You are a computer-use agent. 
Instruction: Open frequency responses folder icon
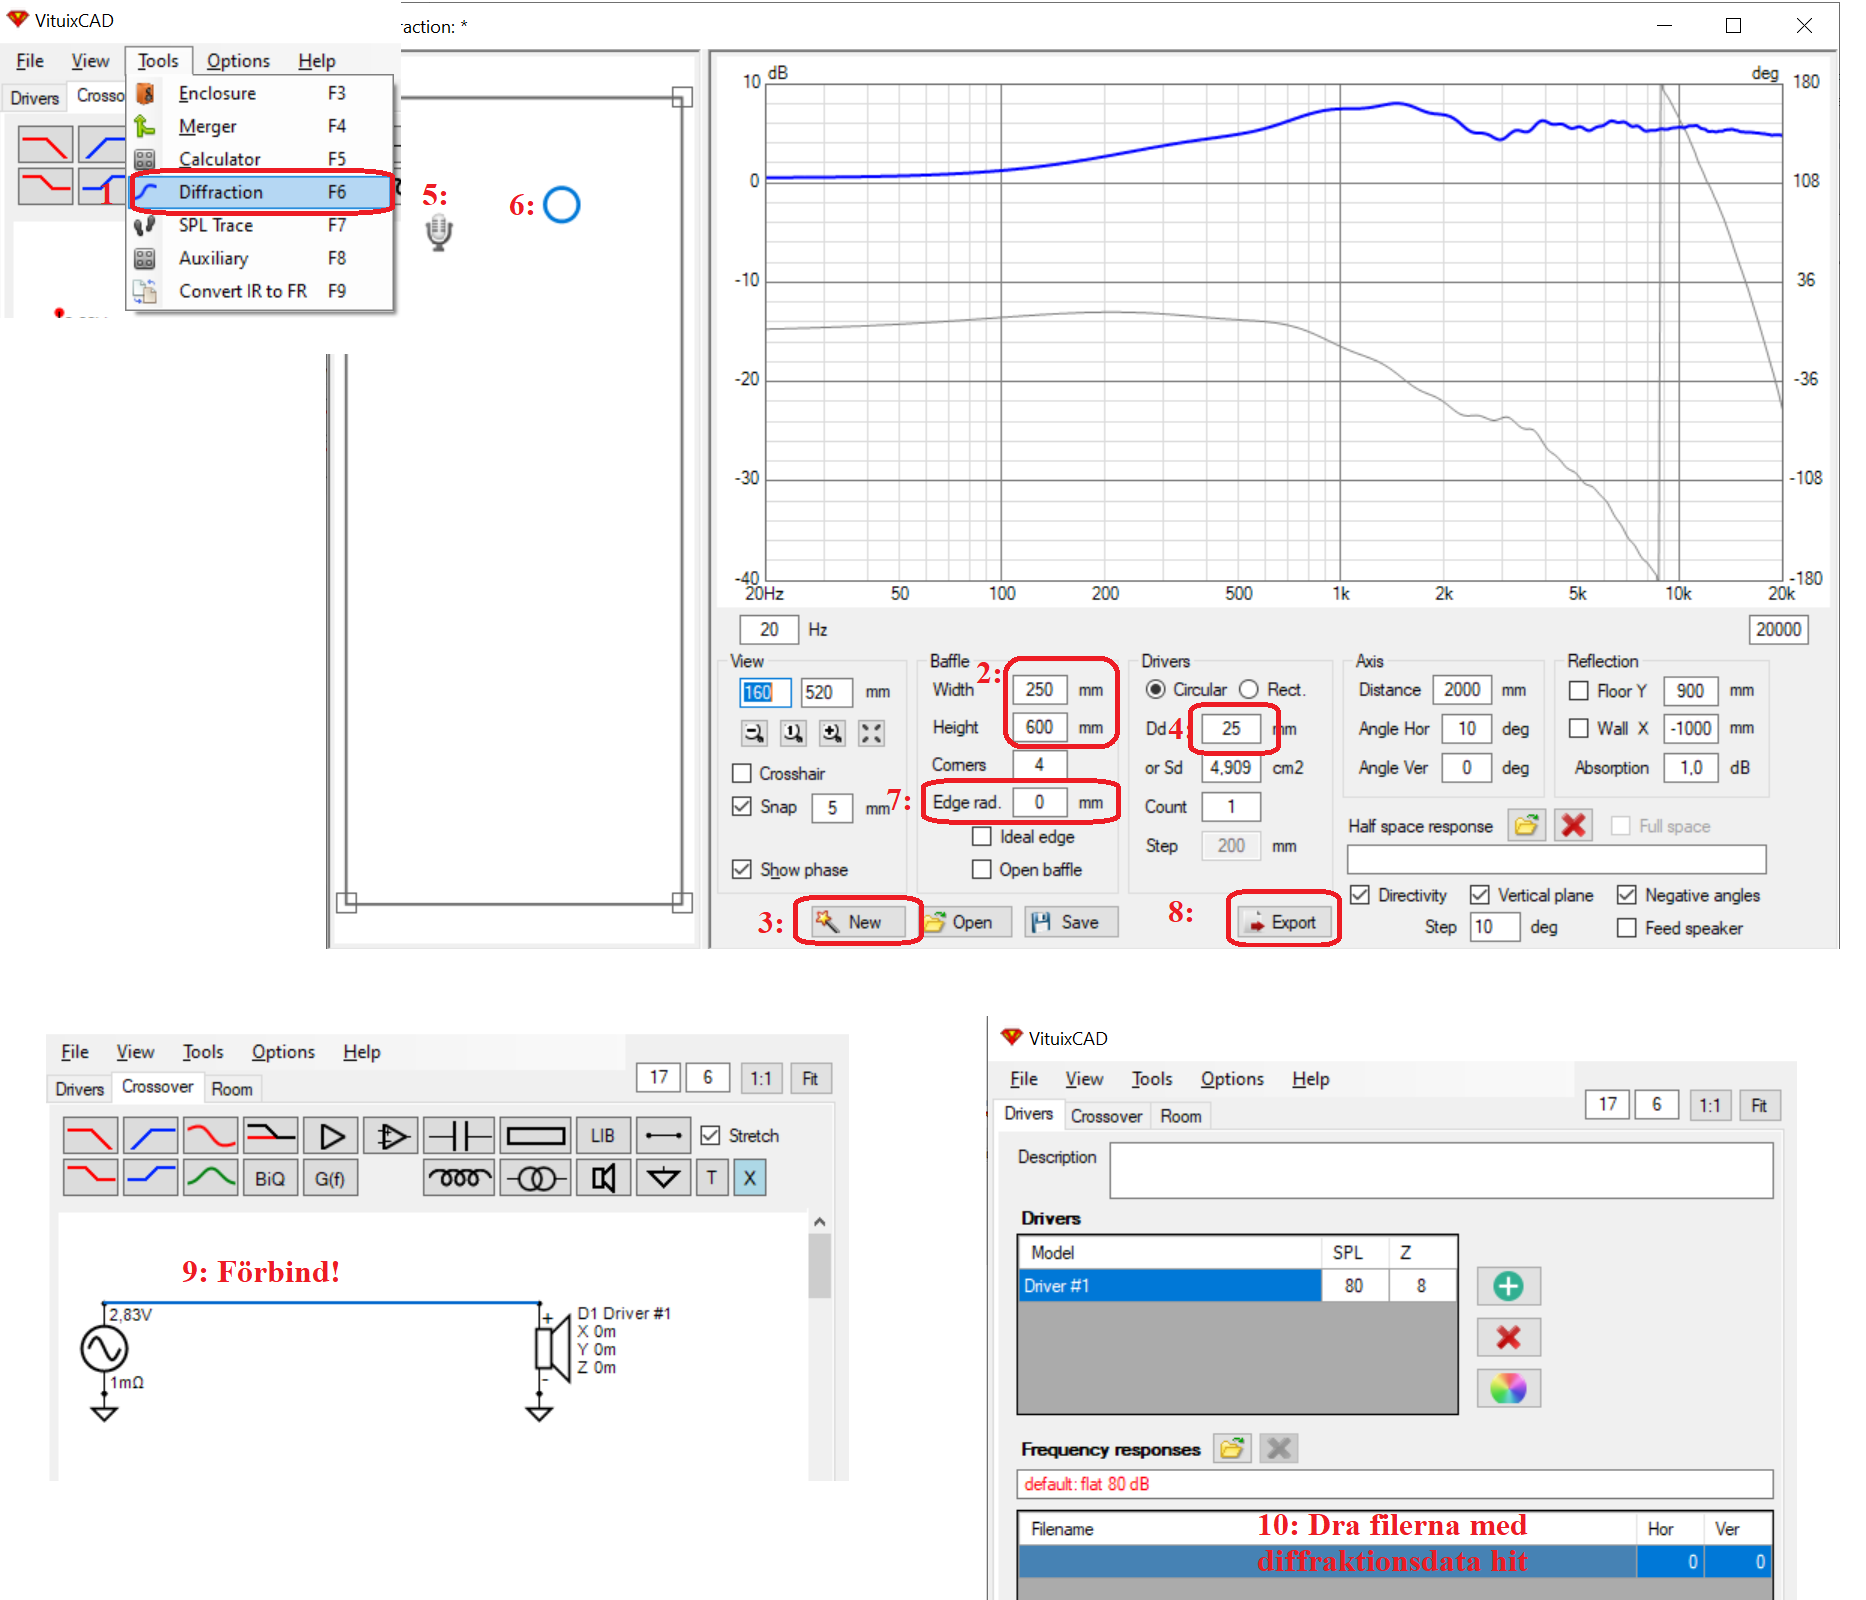point(1232,1448)
